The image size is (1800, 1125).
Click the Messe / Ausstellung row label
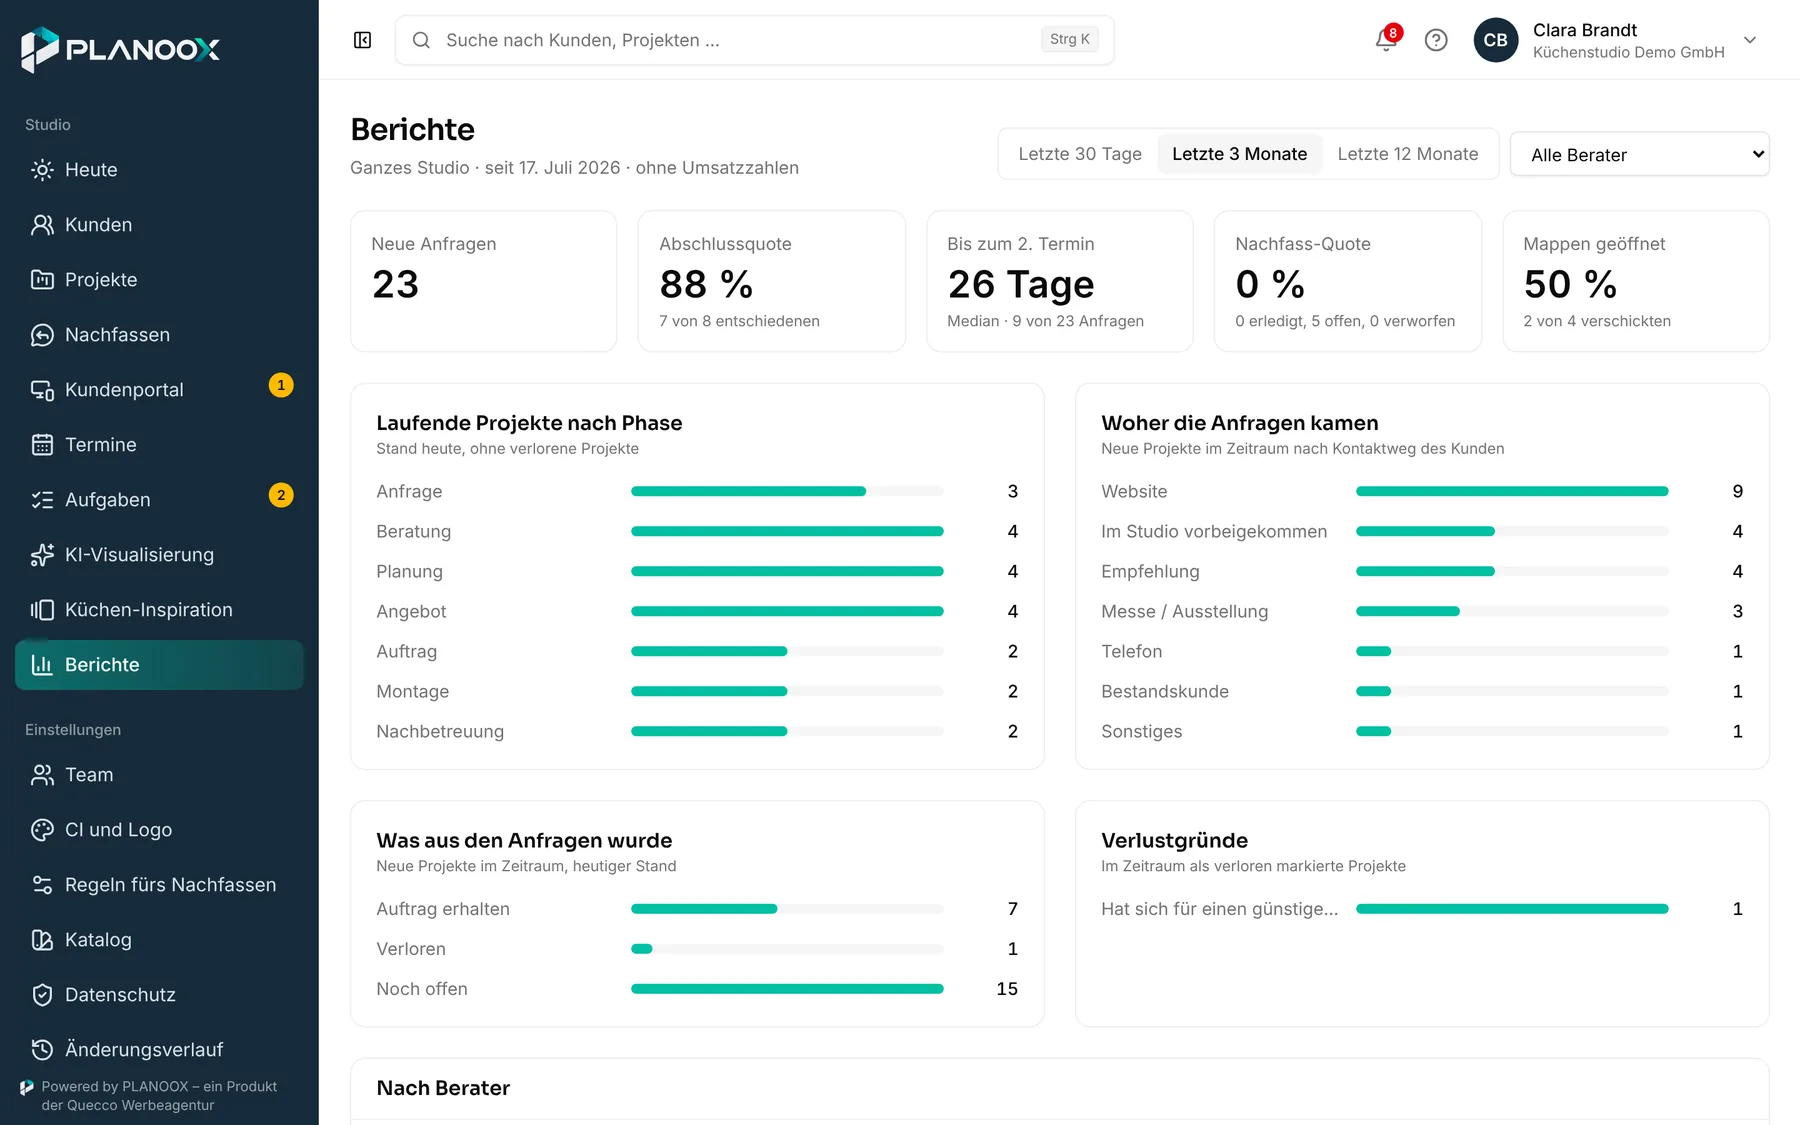(1184, 611)
